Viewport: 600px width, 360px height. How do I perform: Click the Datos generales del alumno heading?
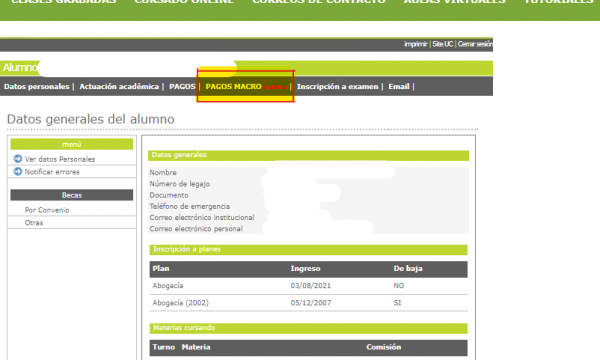coord(91,119)
